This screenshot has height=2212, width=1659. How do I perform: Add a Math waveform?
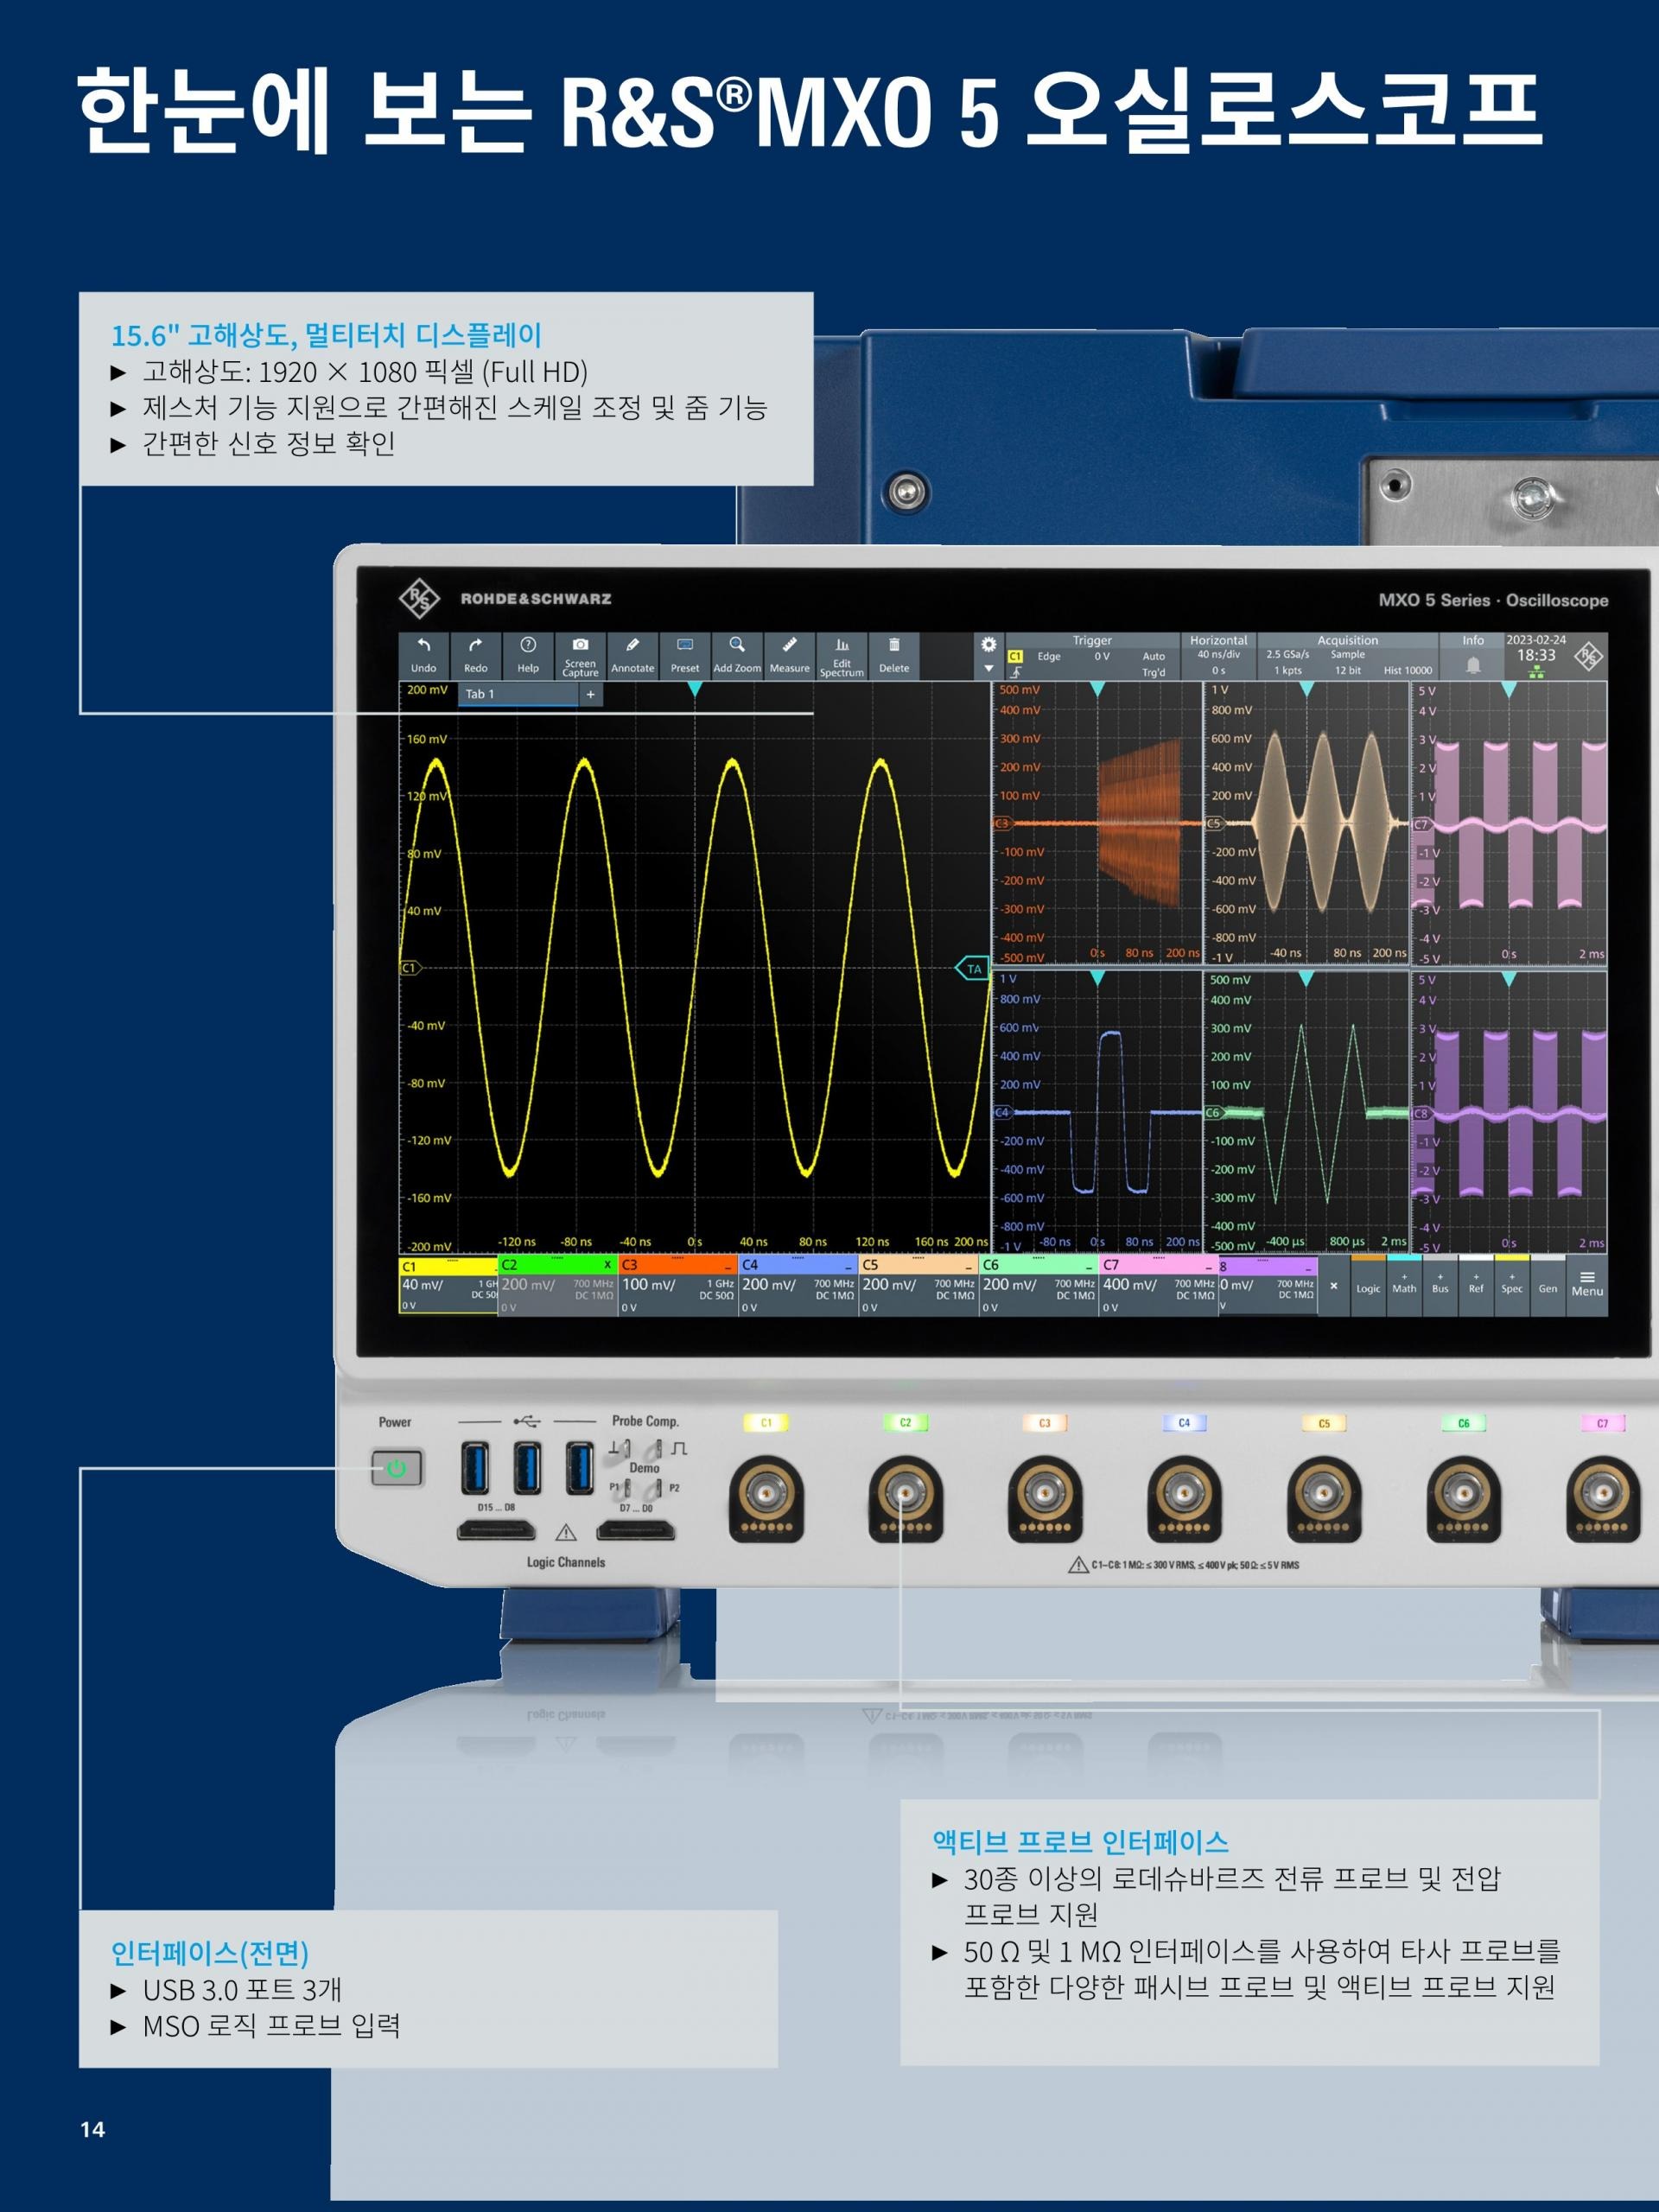tap(1404, 1285)
